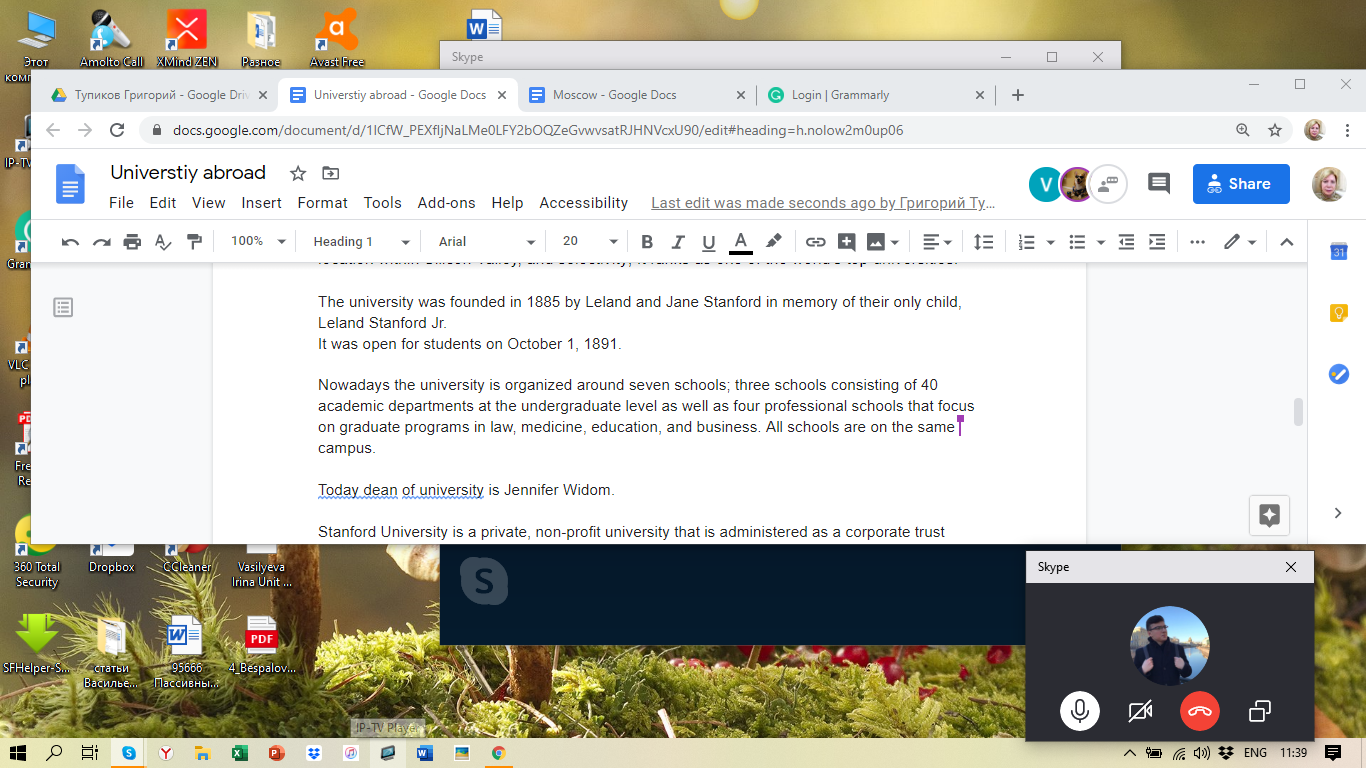The image size is (1366, 768).
Task: Mute microphone in Skype call
Action: point(1080,711)
